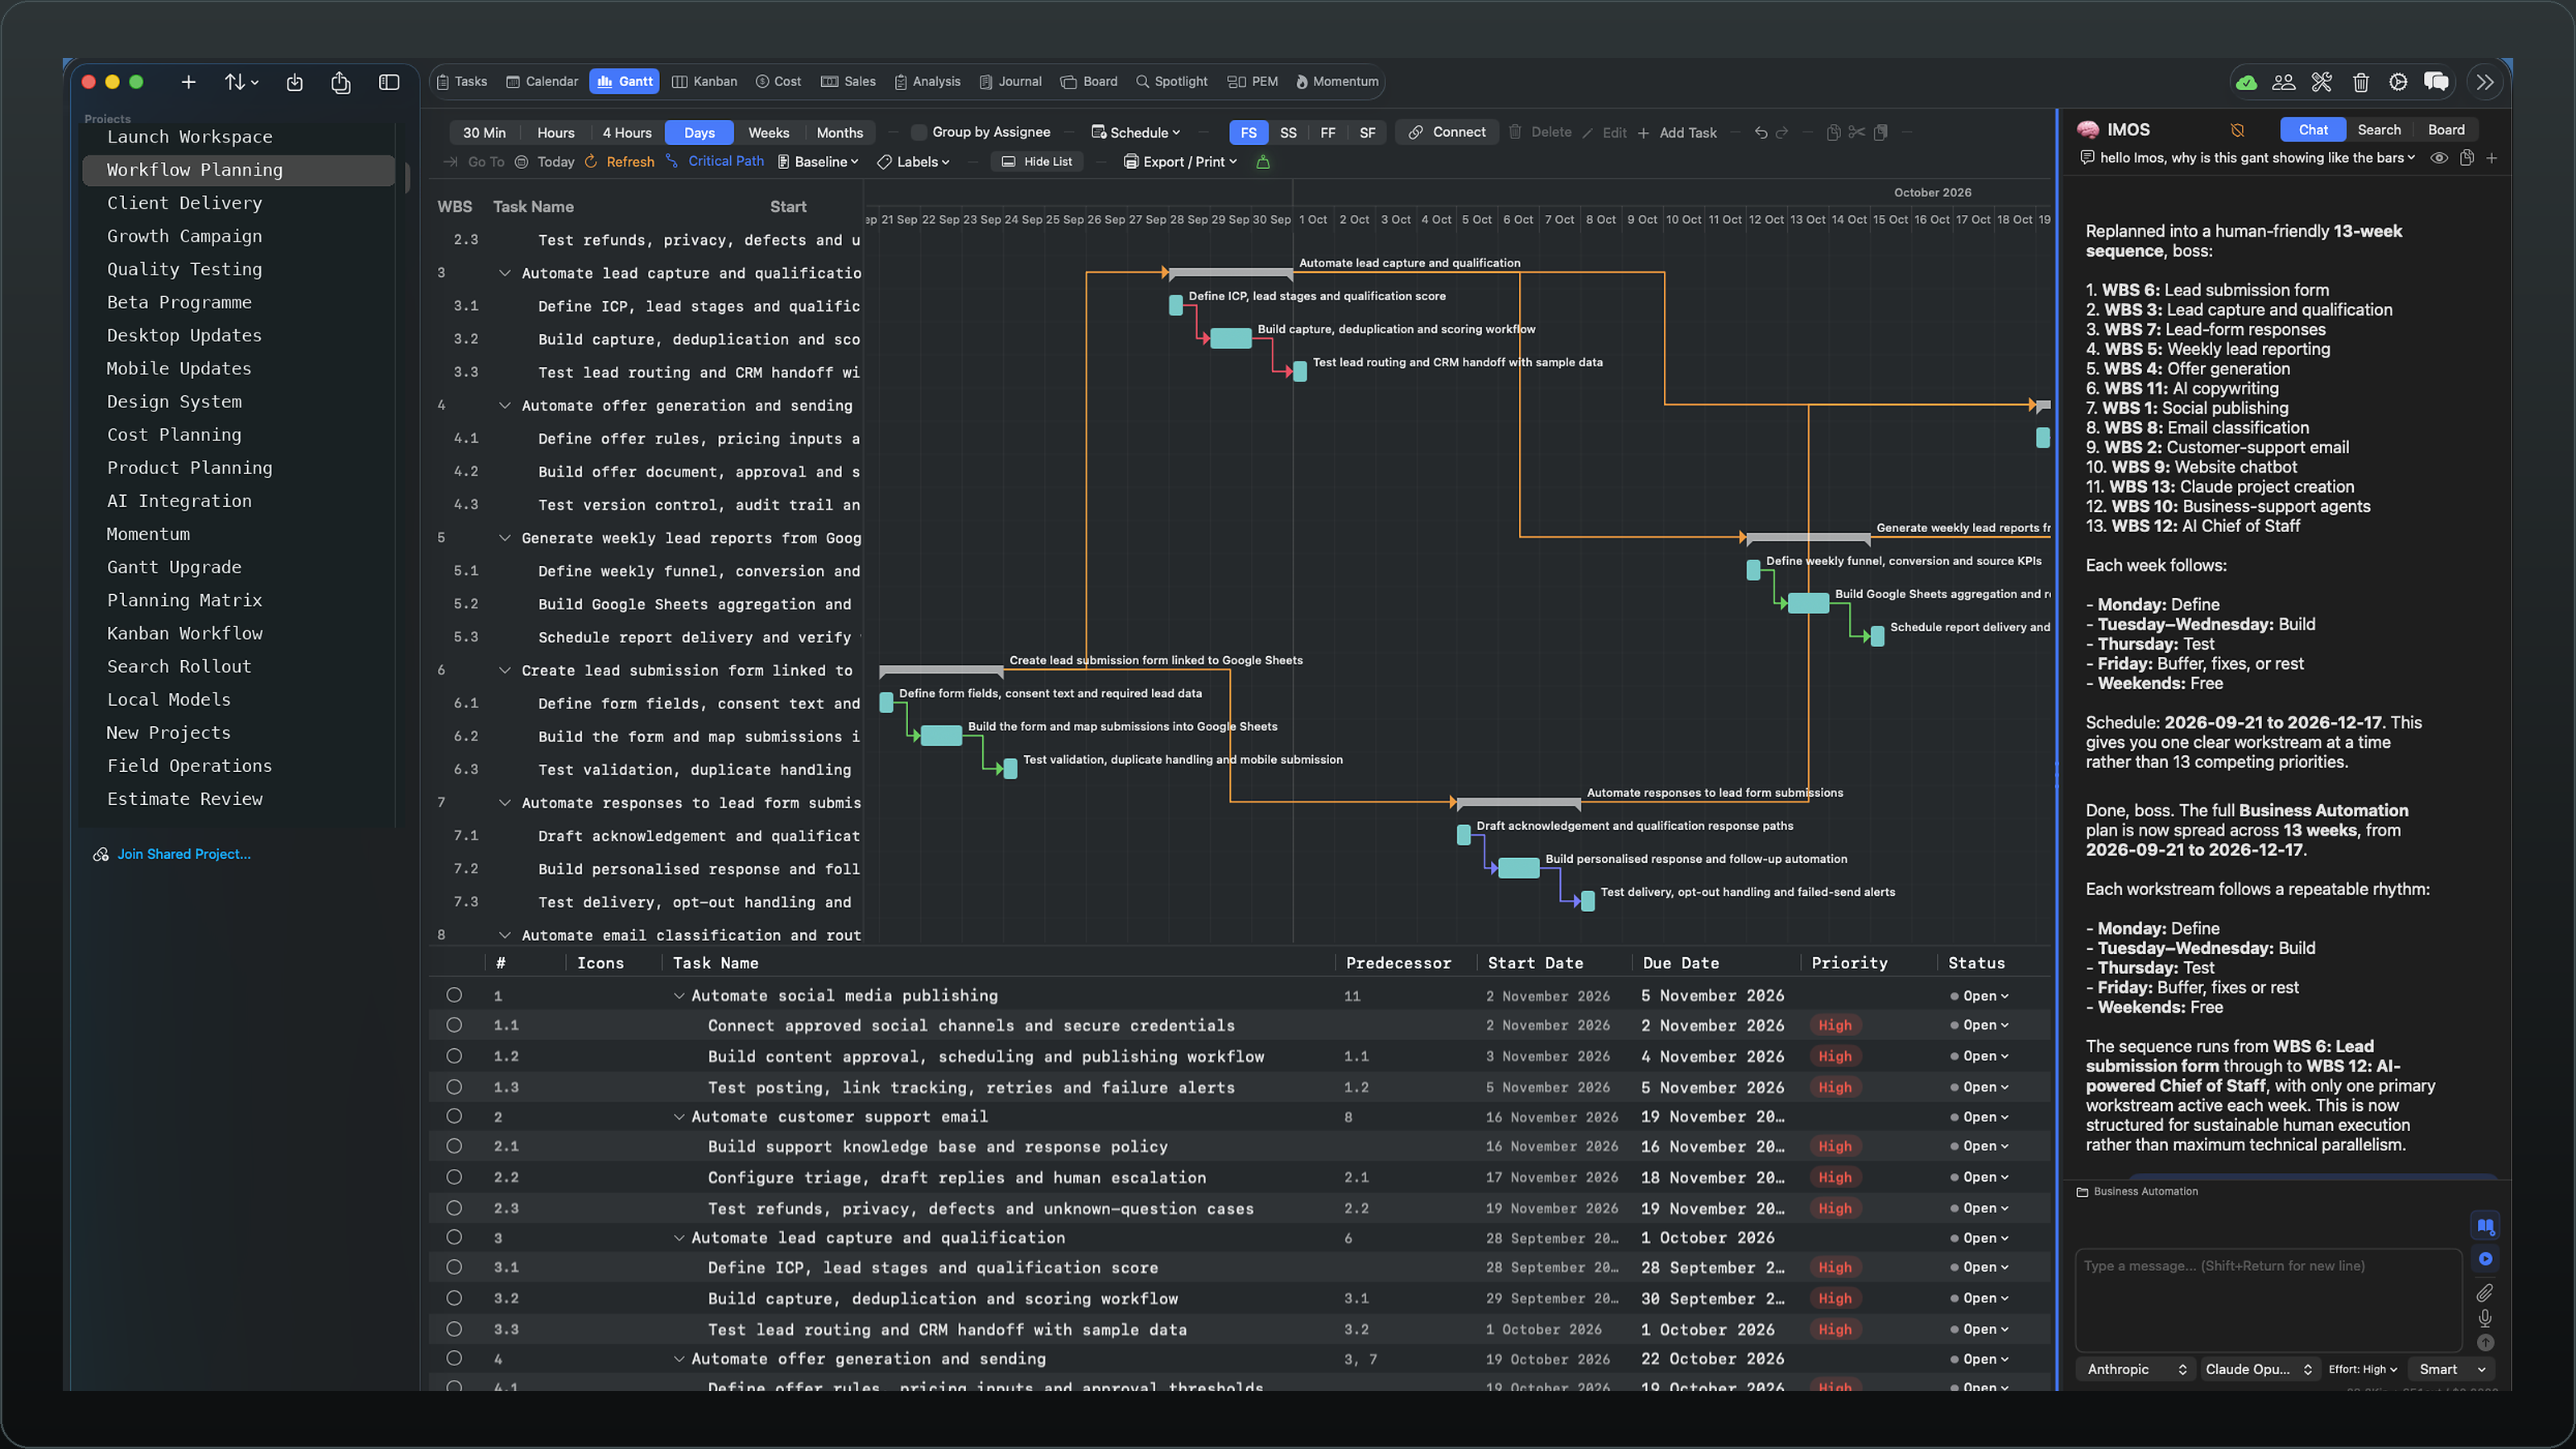Screen dimensions: 2576x1449
Task: Click the copy icon left of scissors
Action: (x=1833, y=132)
